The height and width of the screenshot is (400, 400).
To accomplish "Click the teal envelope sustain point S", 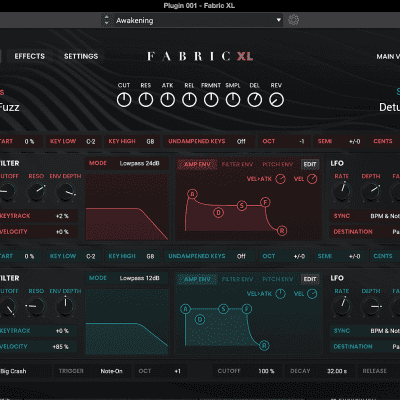I will [x=223, y=309].
